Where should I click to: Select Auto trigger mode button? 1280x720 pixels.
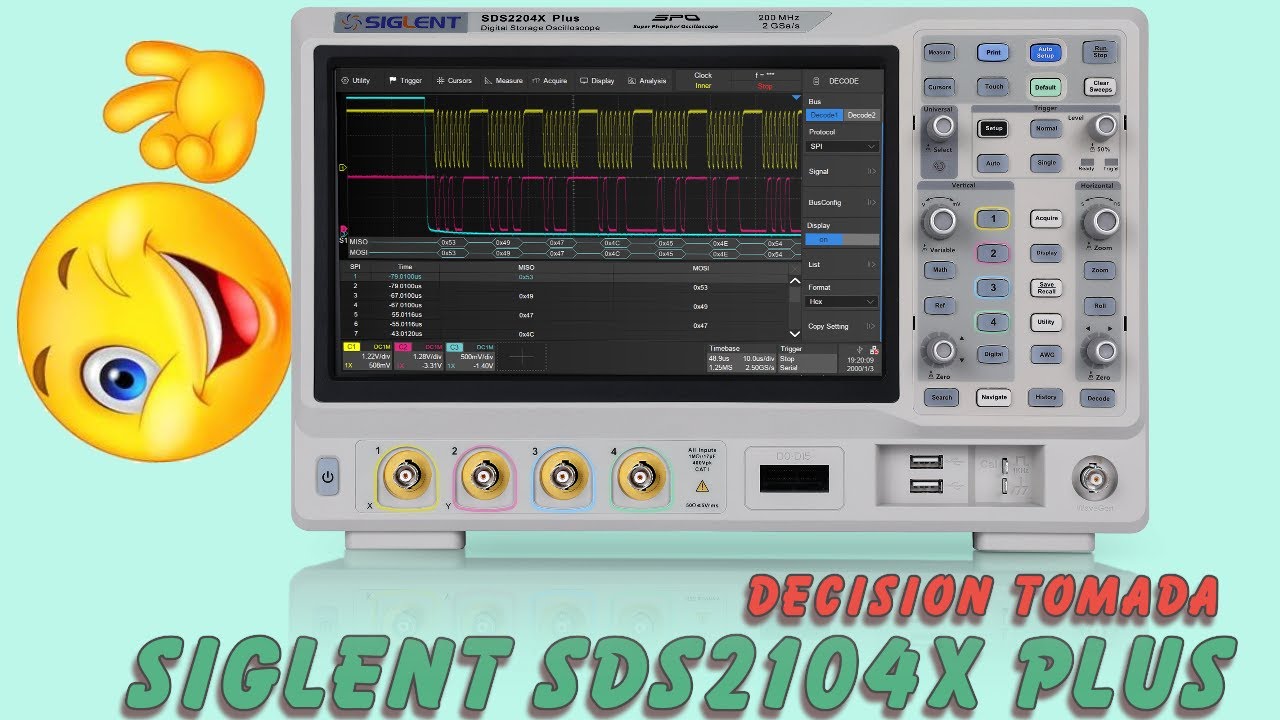(993, 163)
